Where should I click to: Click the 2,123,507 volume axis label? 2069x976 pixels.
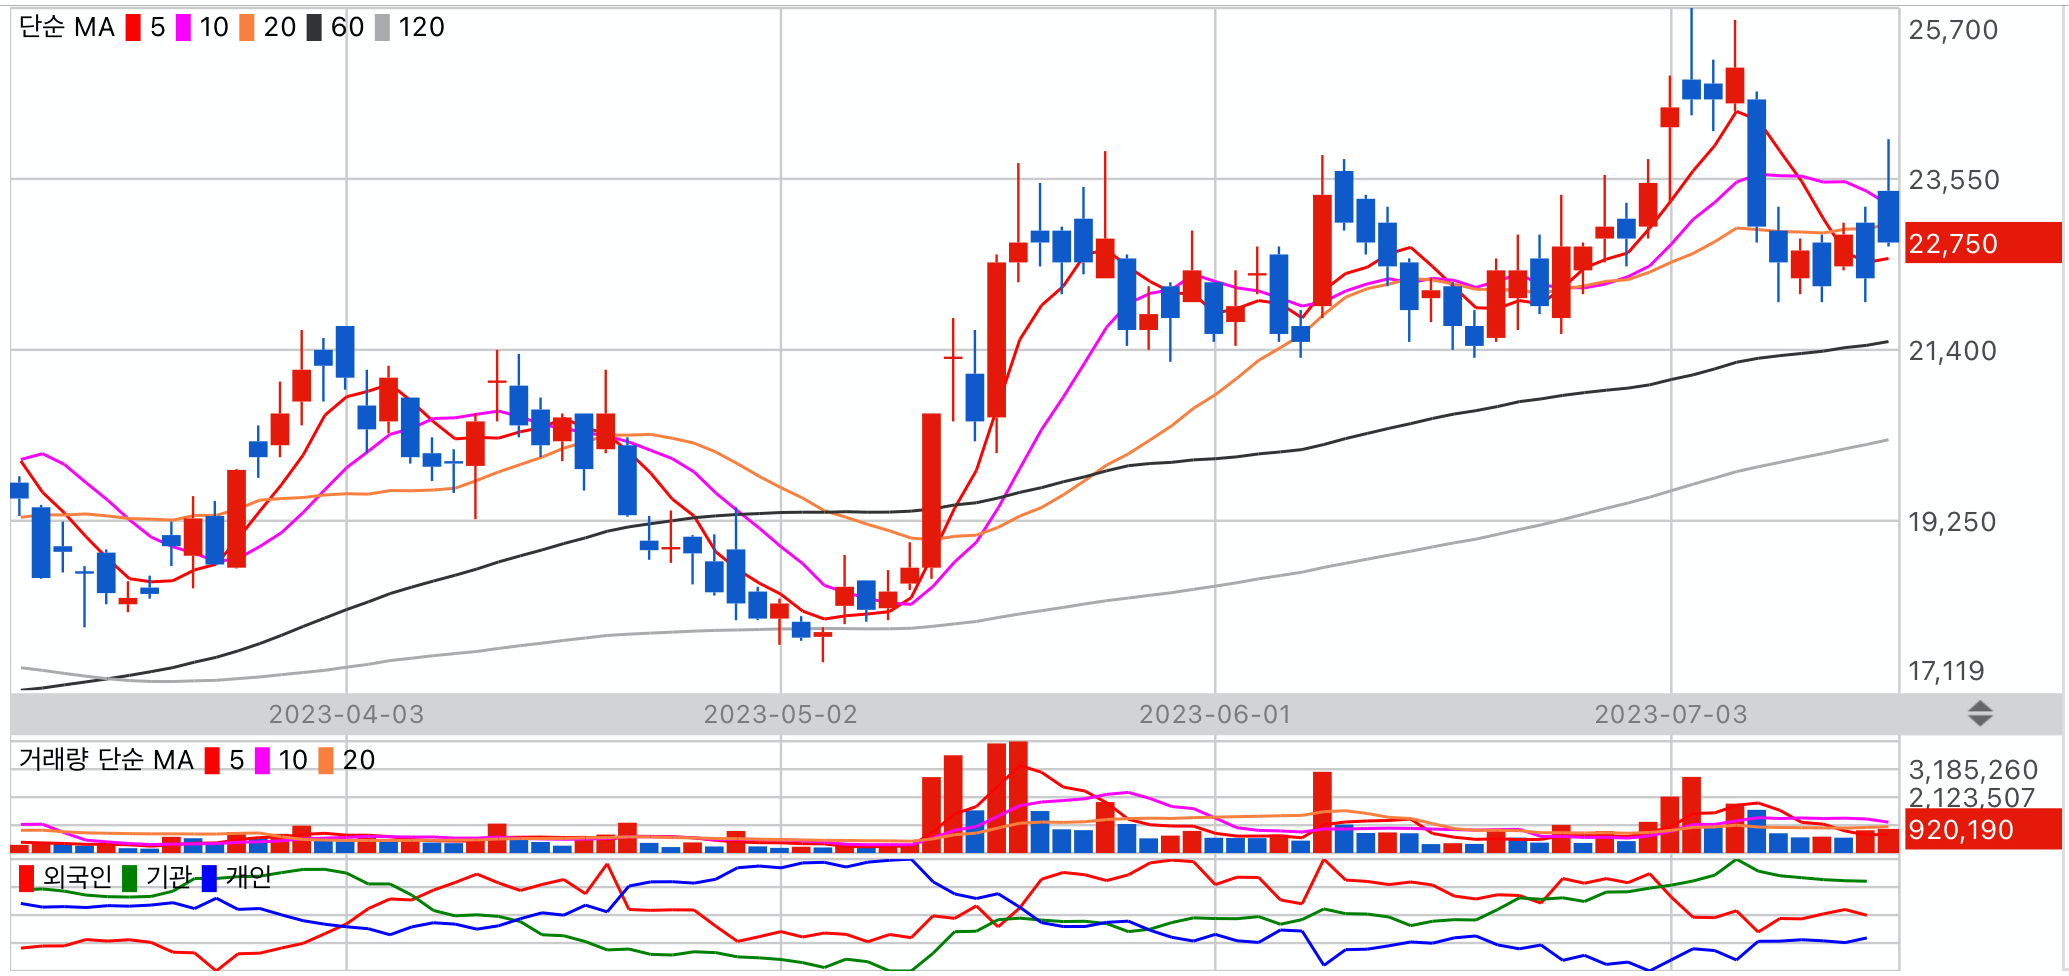click(x=1972, y=797)
